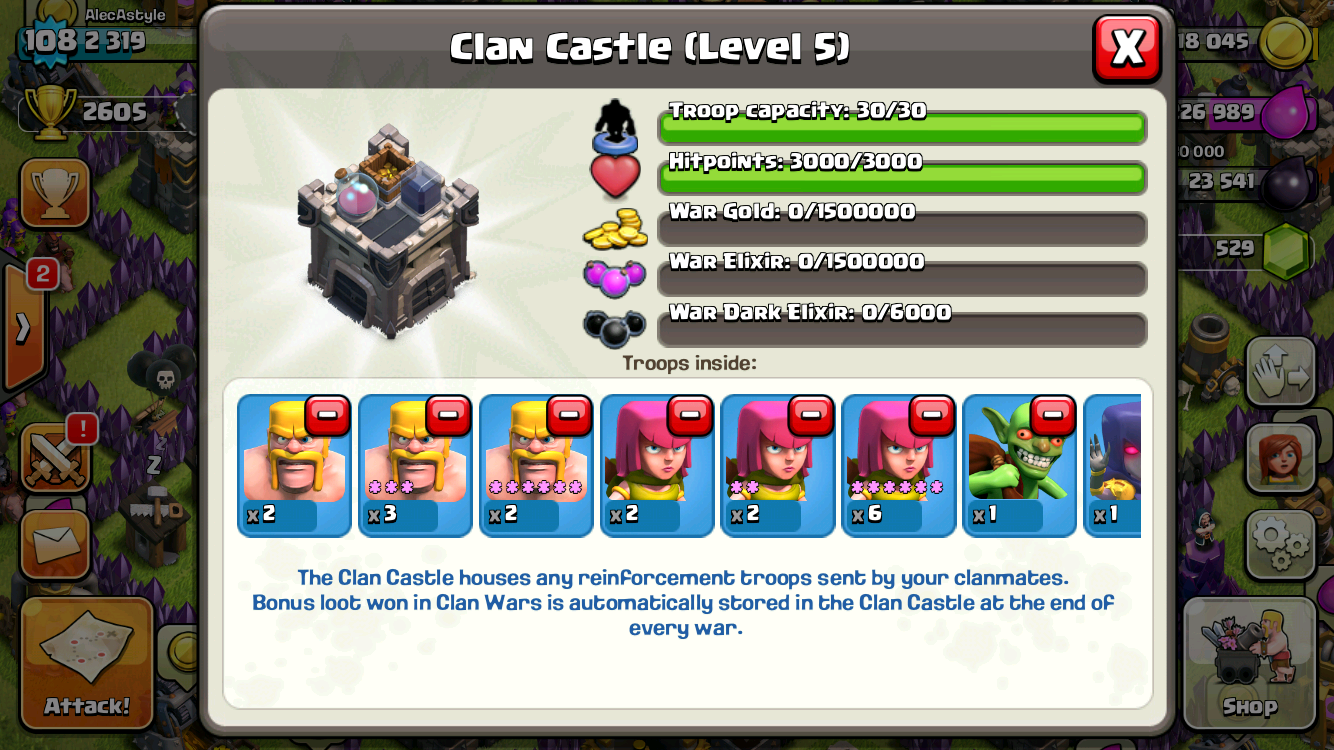Select the two-star Archers x2 card
Viewport: 1334px width, 750px height.
click(x=778, y=465)
